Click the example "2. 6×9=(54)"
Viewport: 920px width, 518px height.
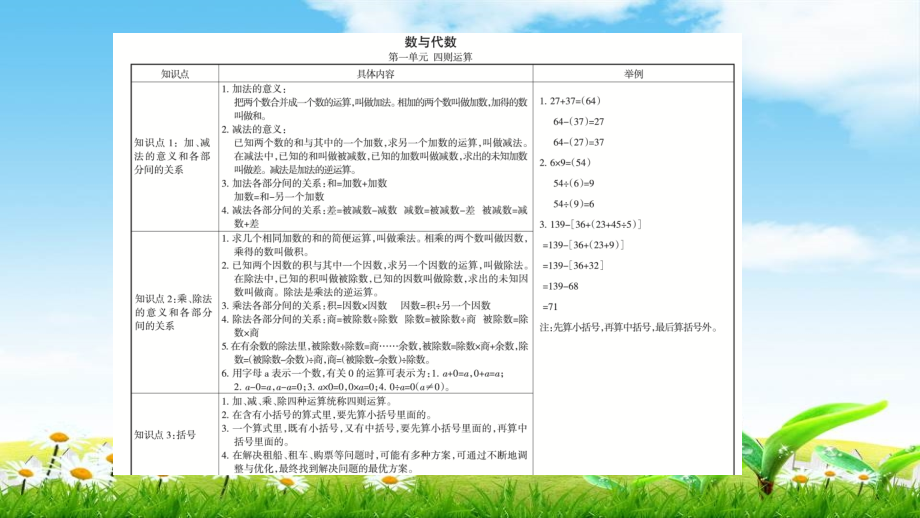(565, 162)
